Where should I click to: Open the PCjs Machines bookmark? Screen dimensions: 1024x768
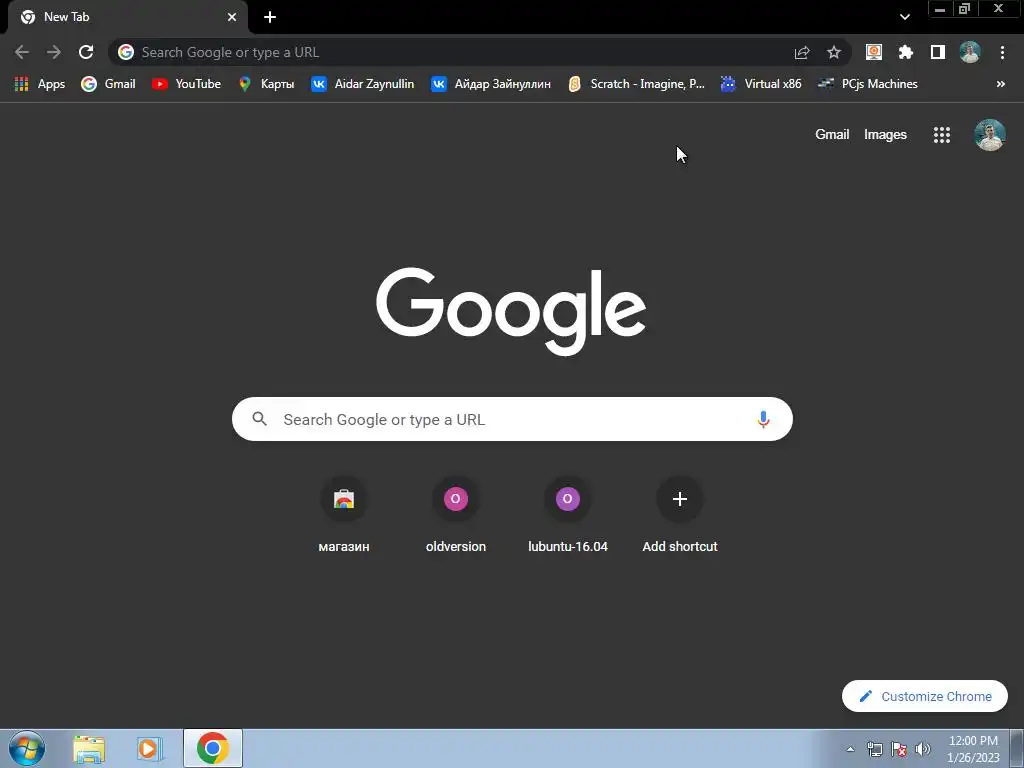click(x=868, y=84)
